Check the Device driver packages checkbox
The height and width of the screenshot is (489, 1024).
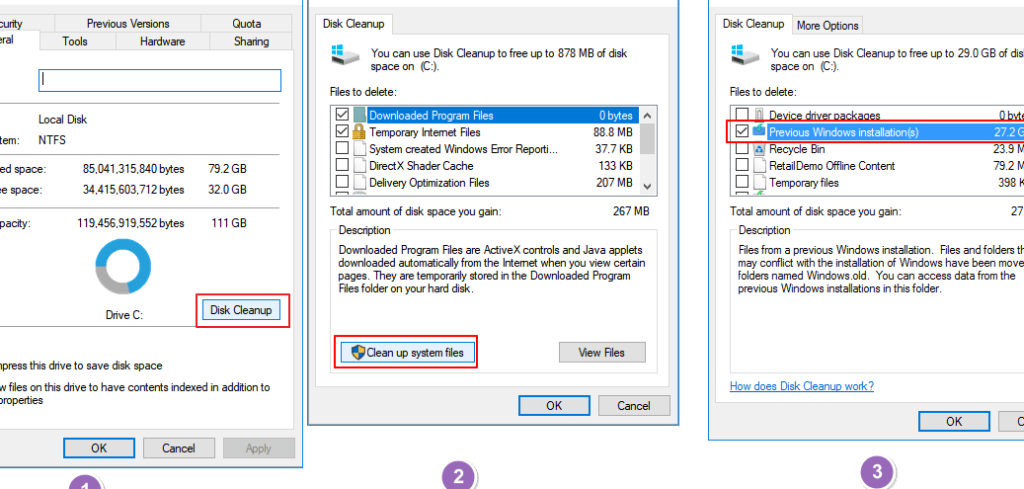pos(741,115)
